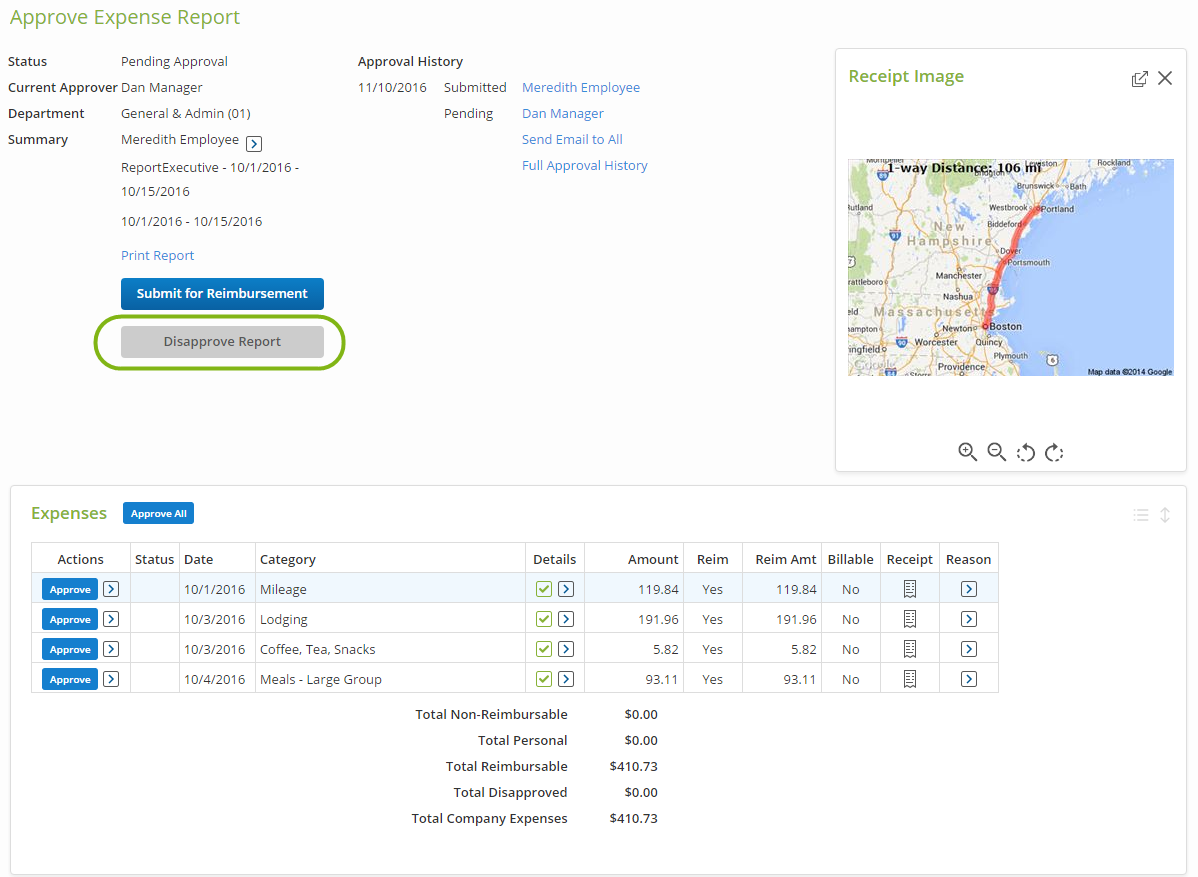Screen dimensions: 1198x877
Task: Expand details arrow for Meals - Large Group
Action: tap(566, 678)
